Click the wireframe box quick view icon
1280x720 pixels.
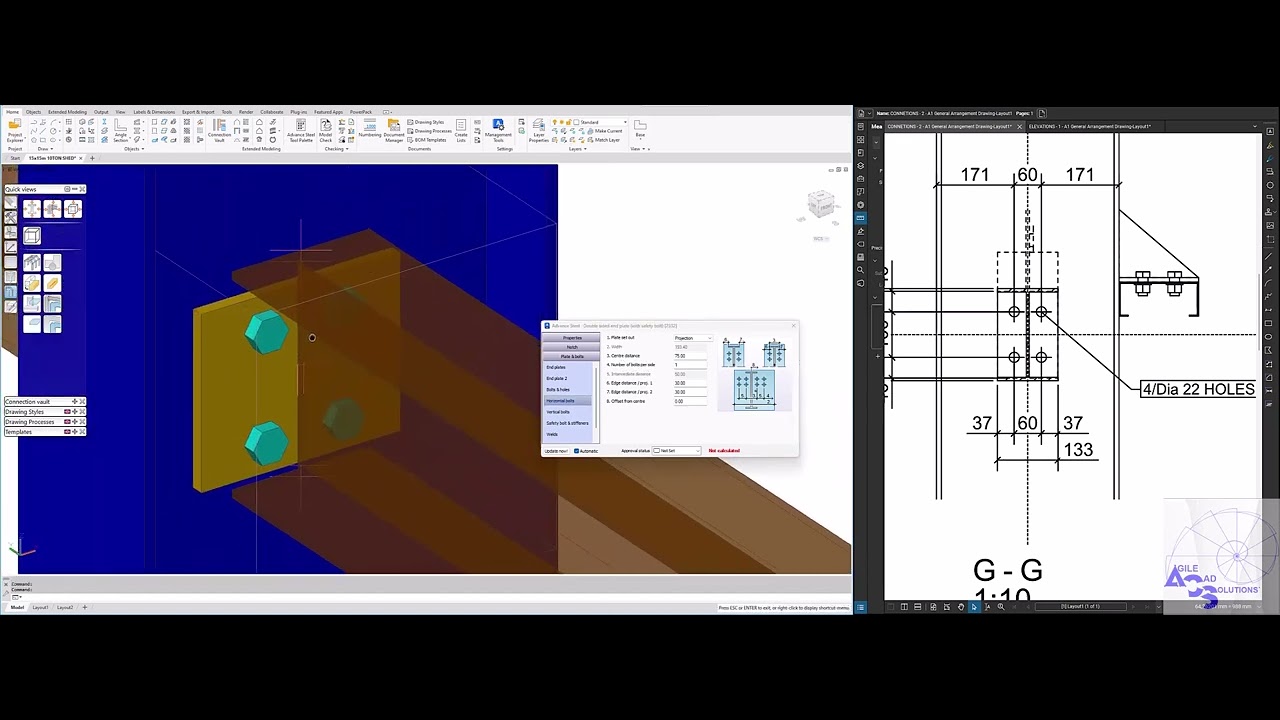[x=32, y=235]
